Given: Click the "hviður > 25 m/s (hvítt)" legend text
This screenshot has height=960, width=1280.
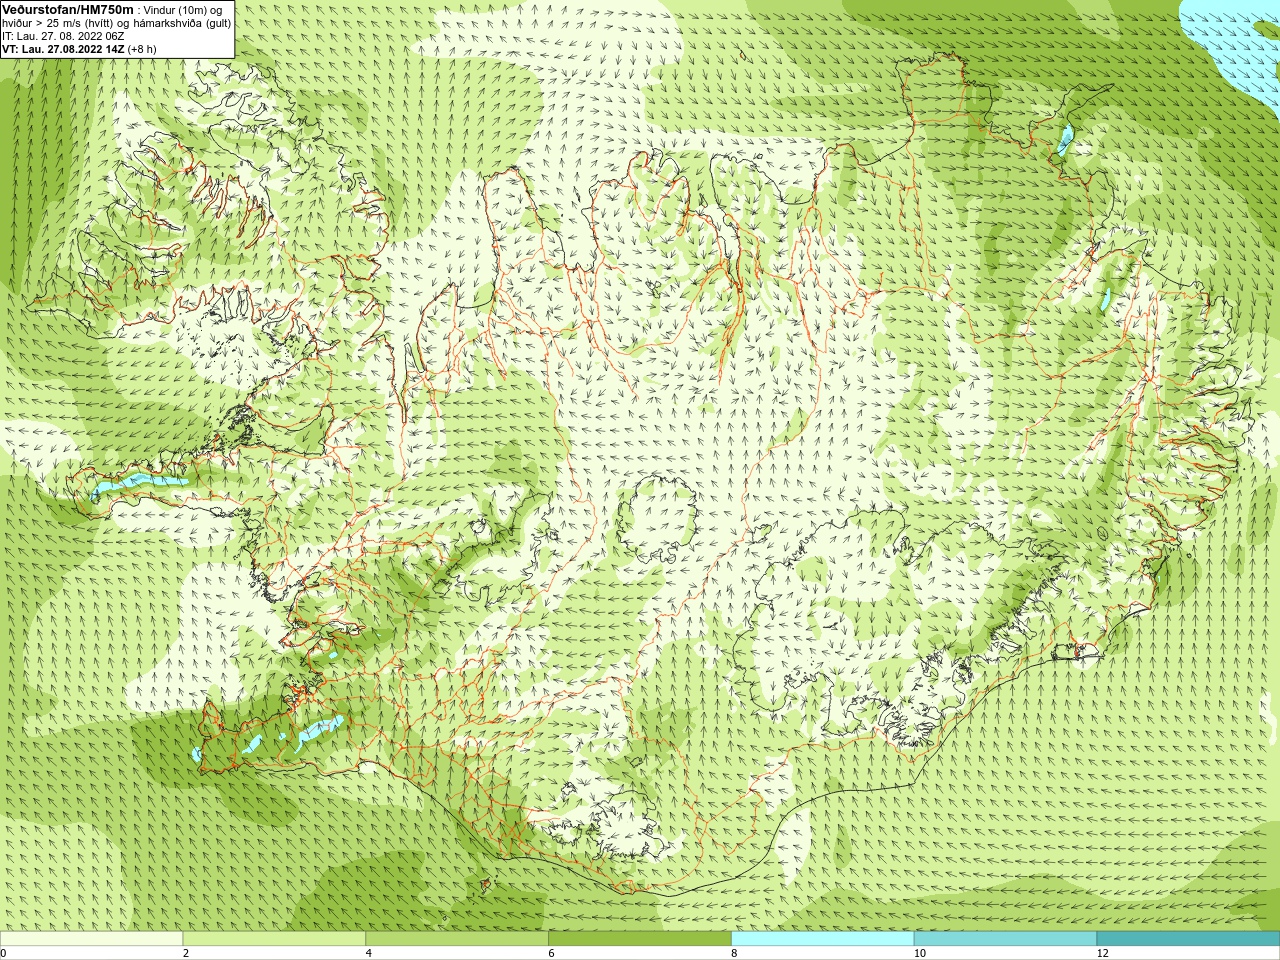Looking at the screenshot, I should click(x=59, y=23).
